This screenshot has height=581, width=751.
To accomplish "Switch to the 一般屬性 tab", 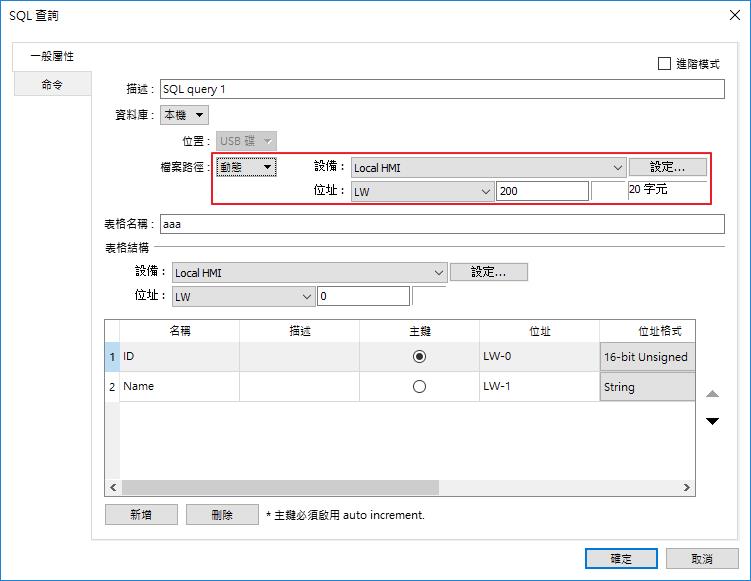I will coord(52,57).
